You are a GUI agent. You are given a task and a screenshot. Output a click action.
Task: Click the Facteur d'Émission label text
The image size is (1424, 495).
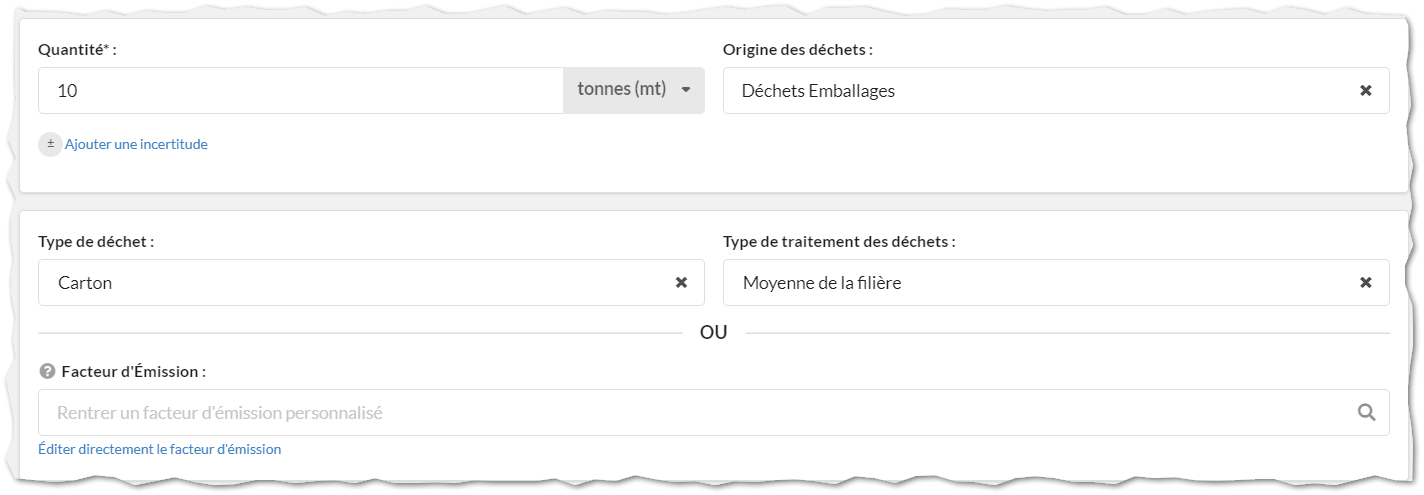pos(134,371)
